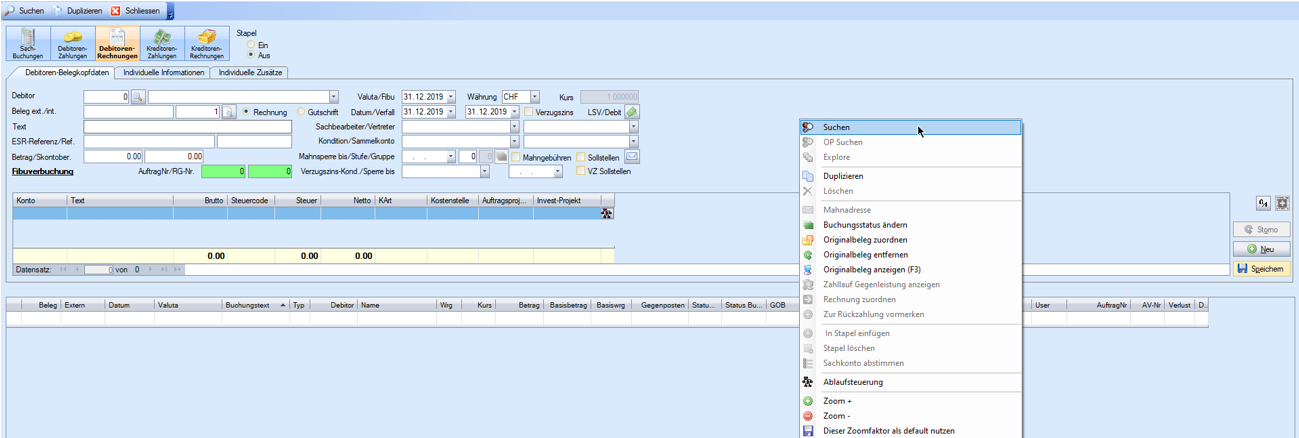
Task: Click into the ESR-Referenz input field
Action: [148, 142]
